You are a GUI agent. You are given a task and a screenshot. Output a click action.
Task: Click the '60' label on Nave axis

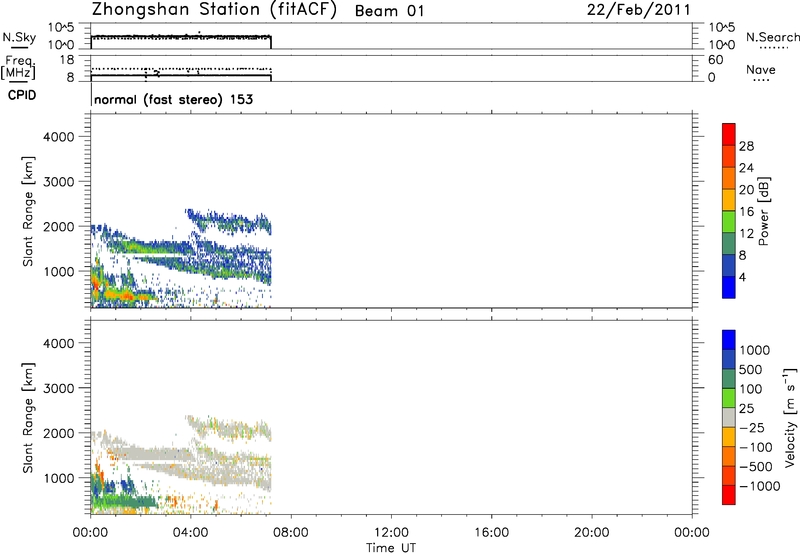click(x=716, y=60)
